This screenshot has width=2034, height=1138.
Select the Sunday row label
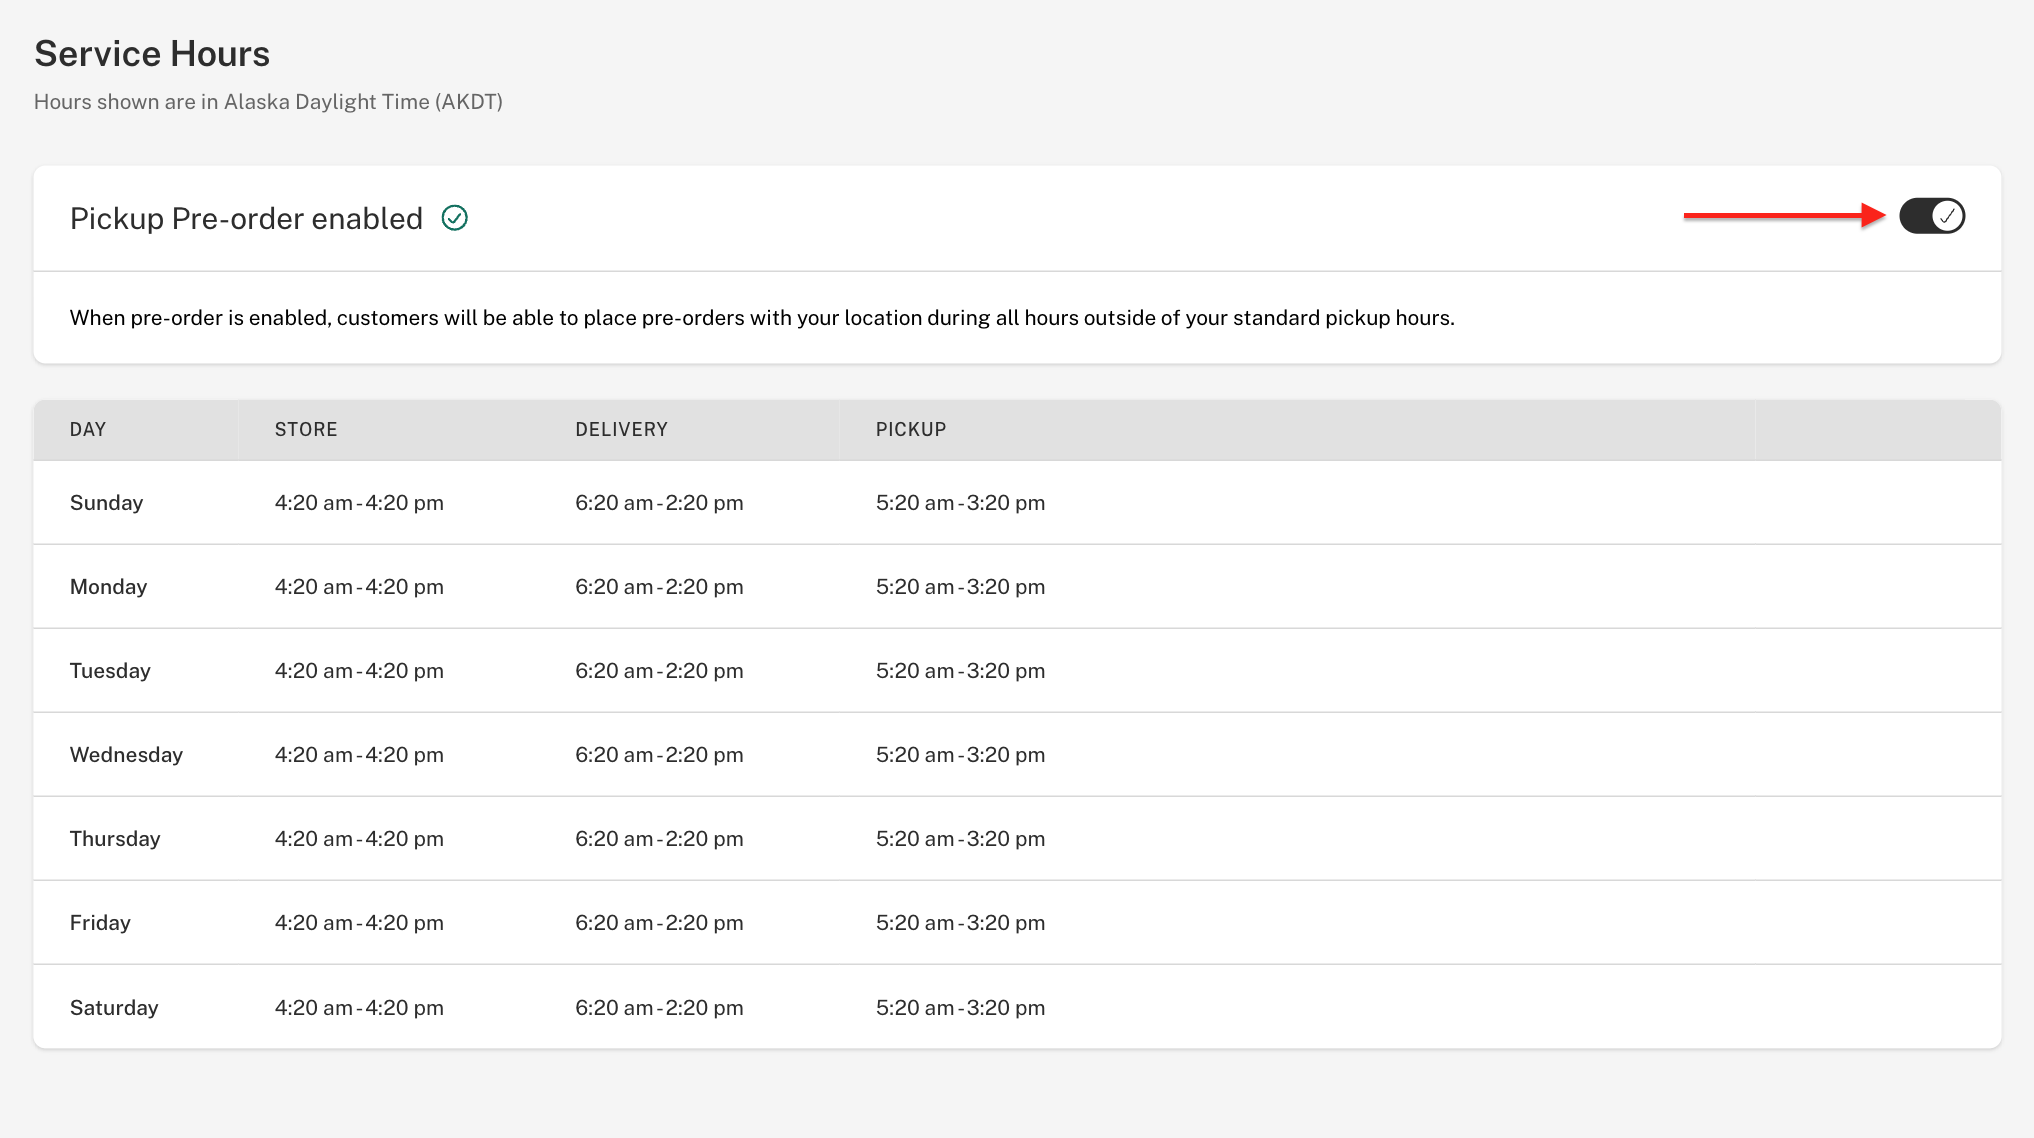click(106, 503)
